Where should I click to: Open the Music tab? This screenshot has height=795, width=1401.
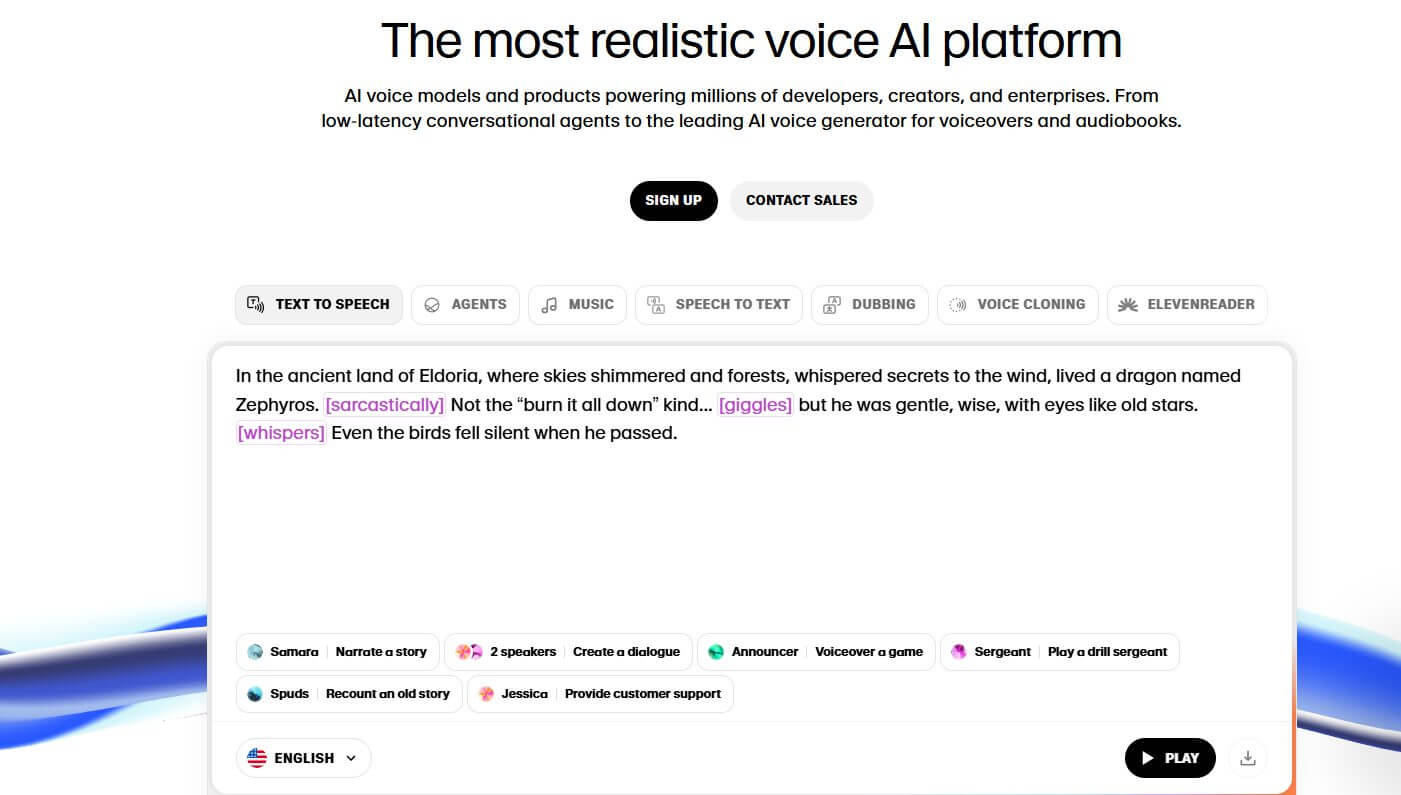pos(577,305)
